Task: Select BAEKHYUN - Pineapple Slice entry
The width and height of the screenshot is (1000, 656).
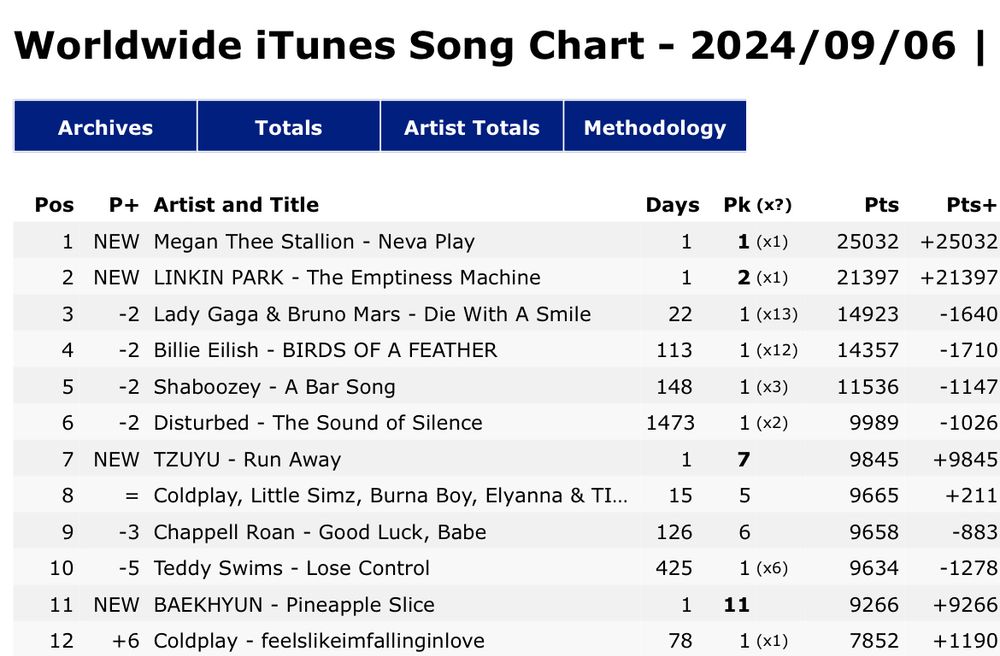Action: pyautogui.click(x=294, y=605)
